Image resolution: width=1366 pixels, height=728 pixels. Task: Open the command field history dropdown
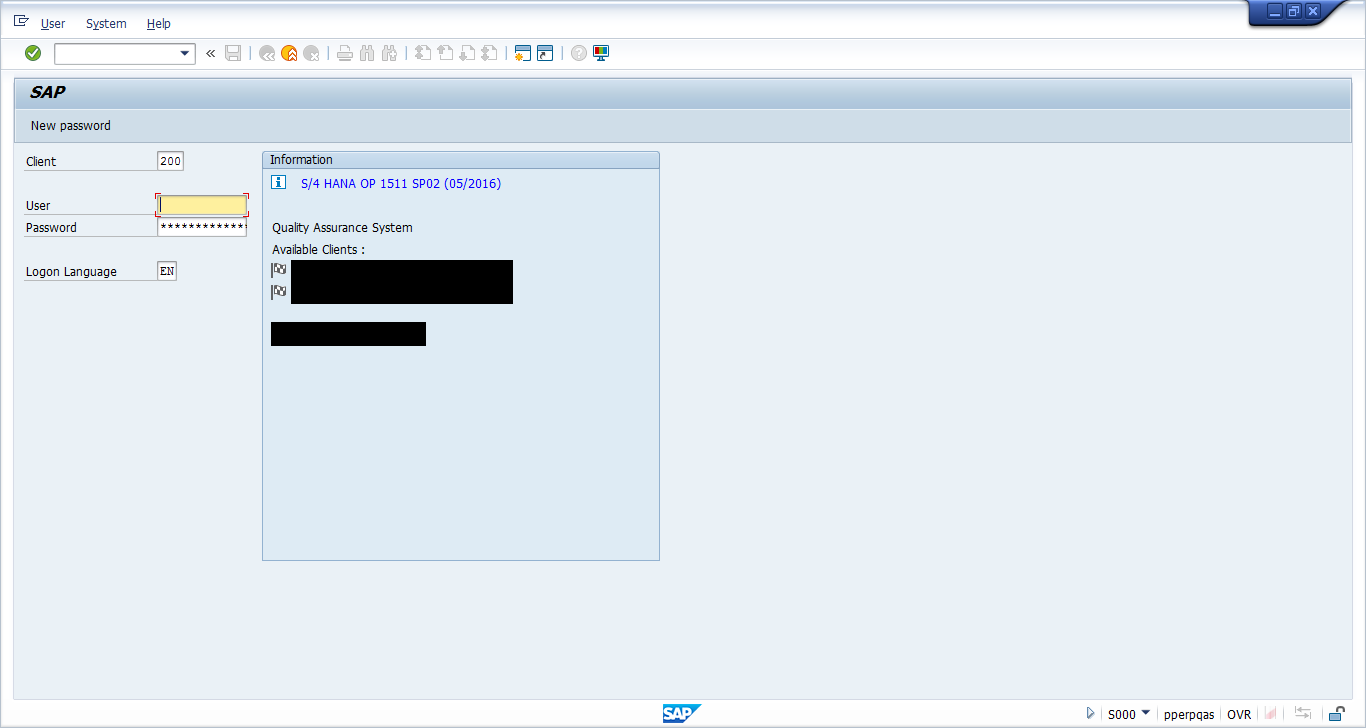tap(186, 53)
